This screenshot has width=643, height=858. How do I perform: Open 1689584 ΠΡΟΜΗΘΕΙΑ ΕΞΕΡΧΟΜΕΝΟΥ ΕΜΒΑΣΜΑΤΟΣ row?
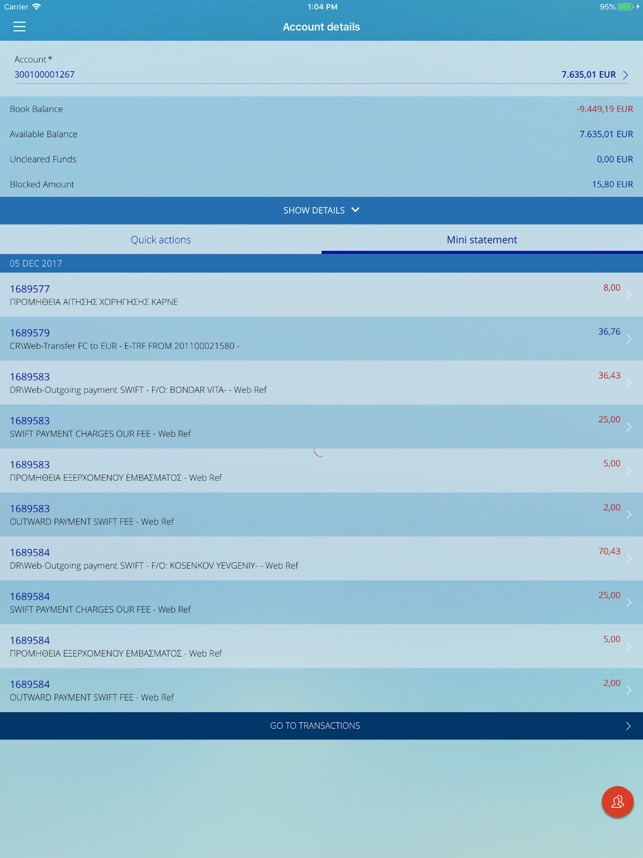coord(321,646)
